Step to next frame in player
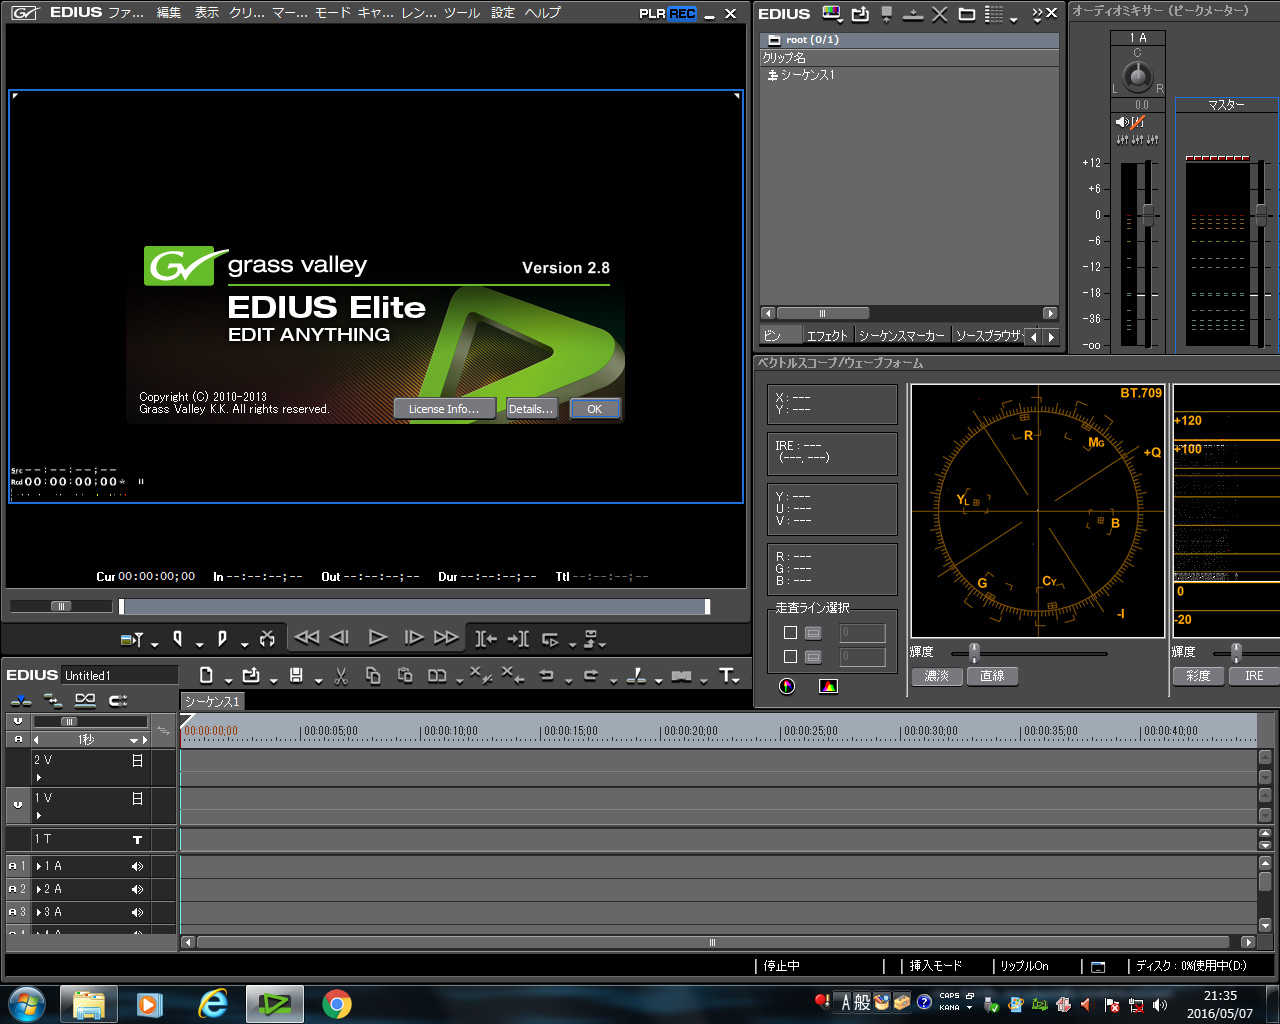 coord(413,637)
